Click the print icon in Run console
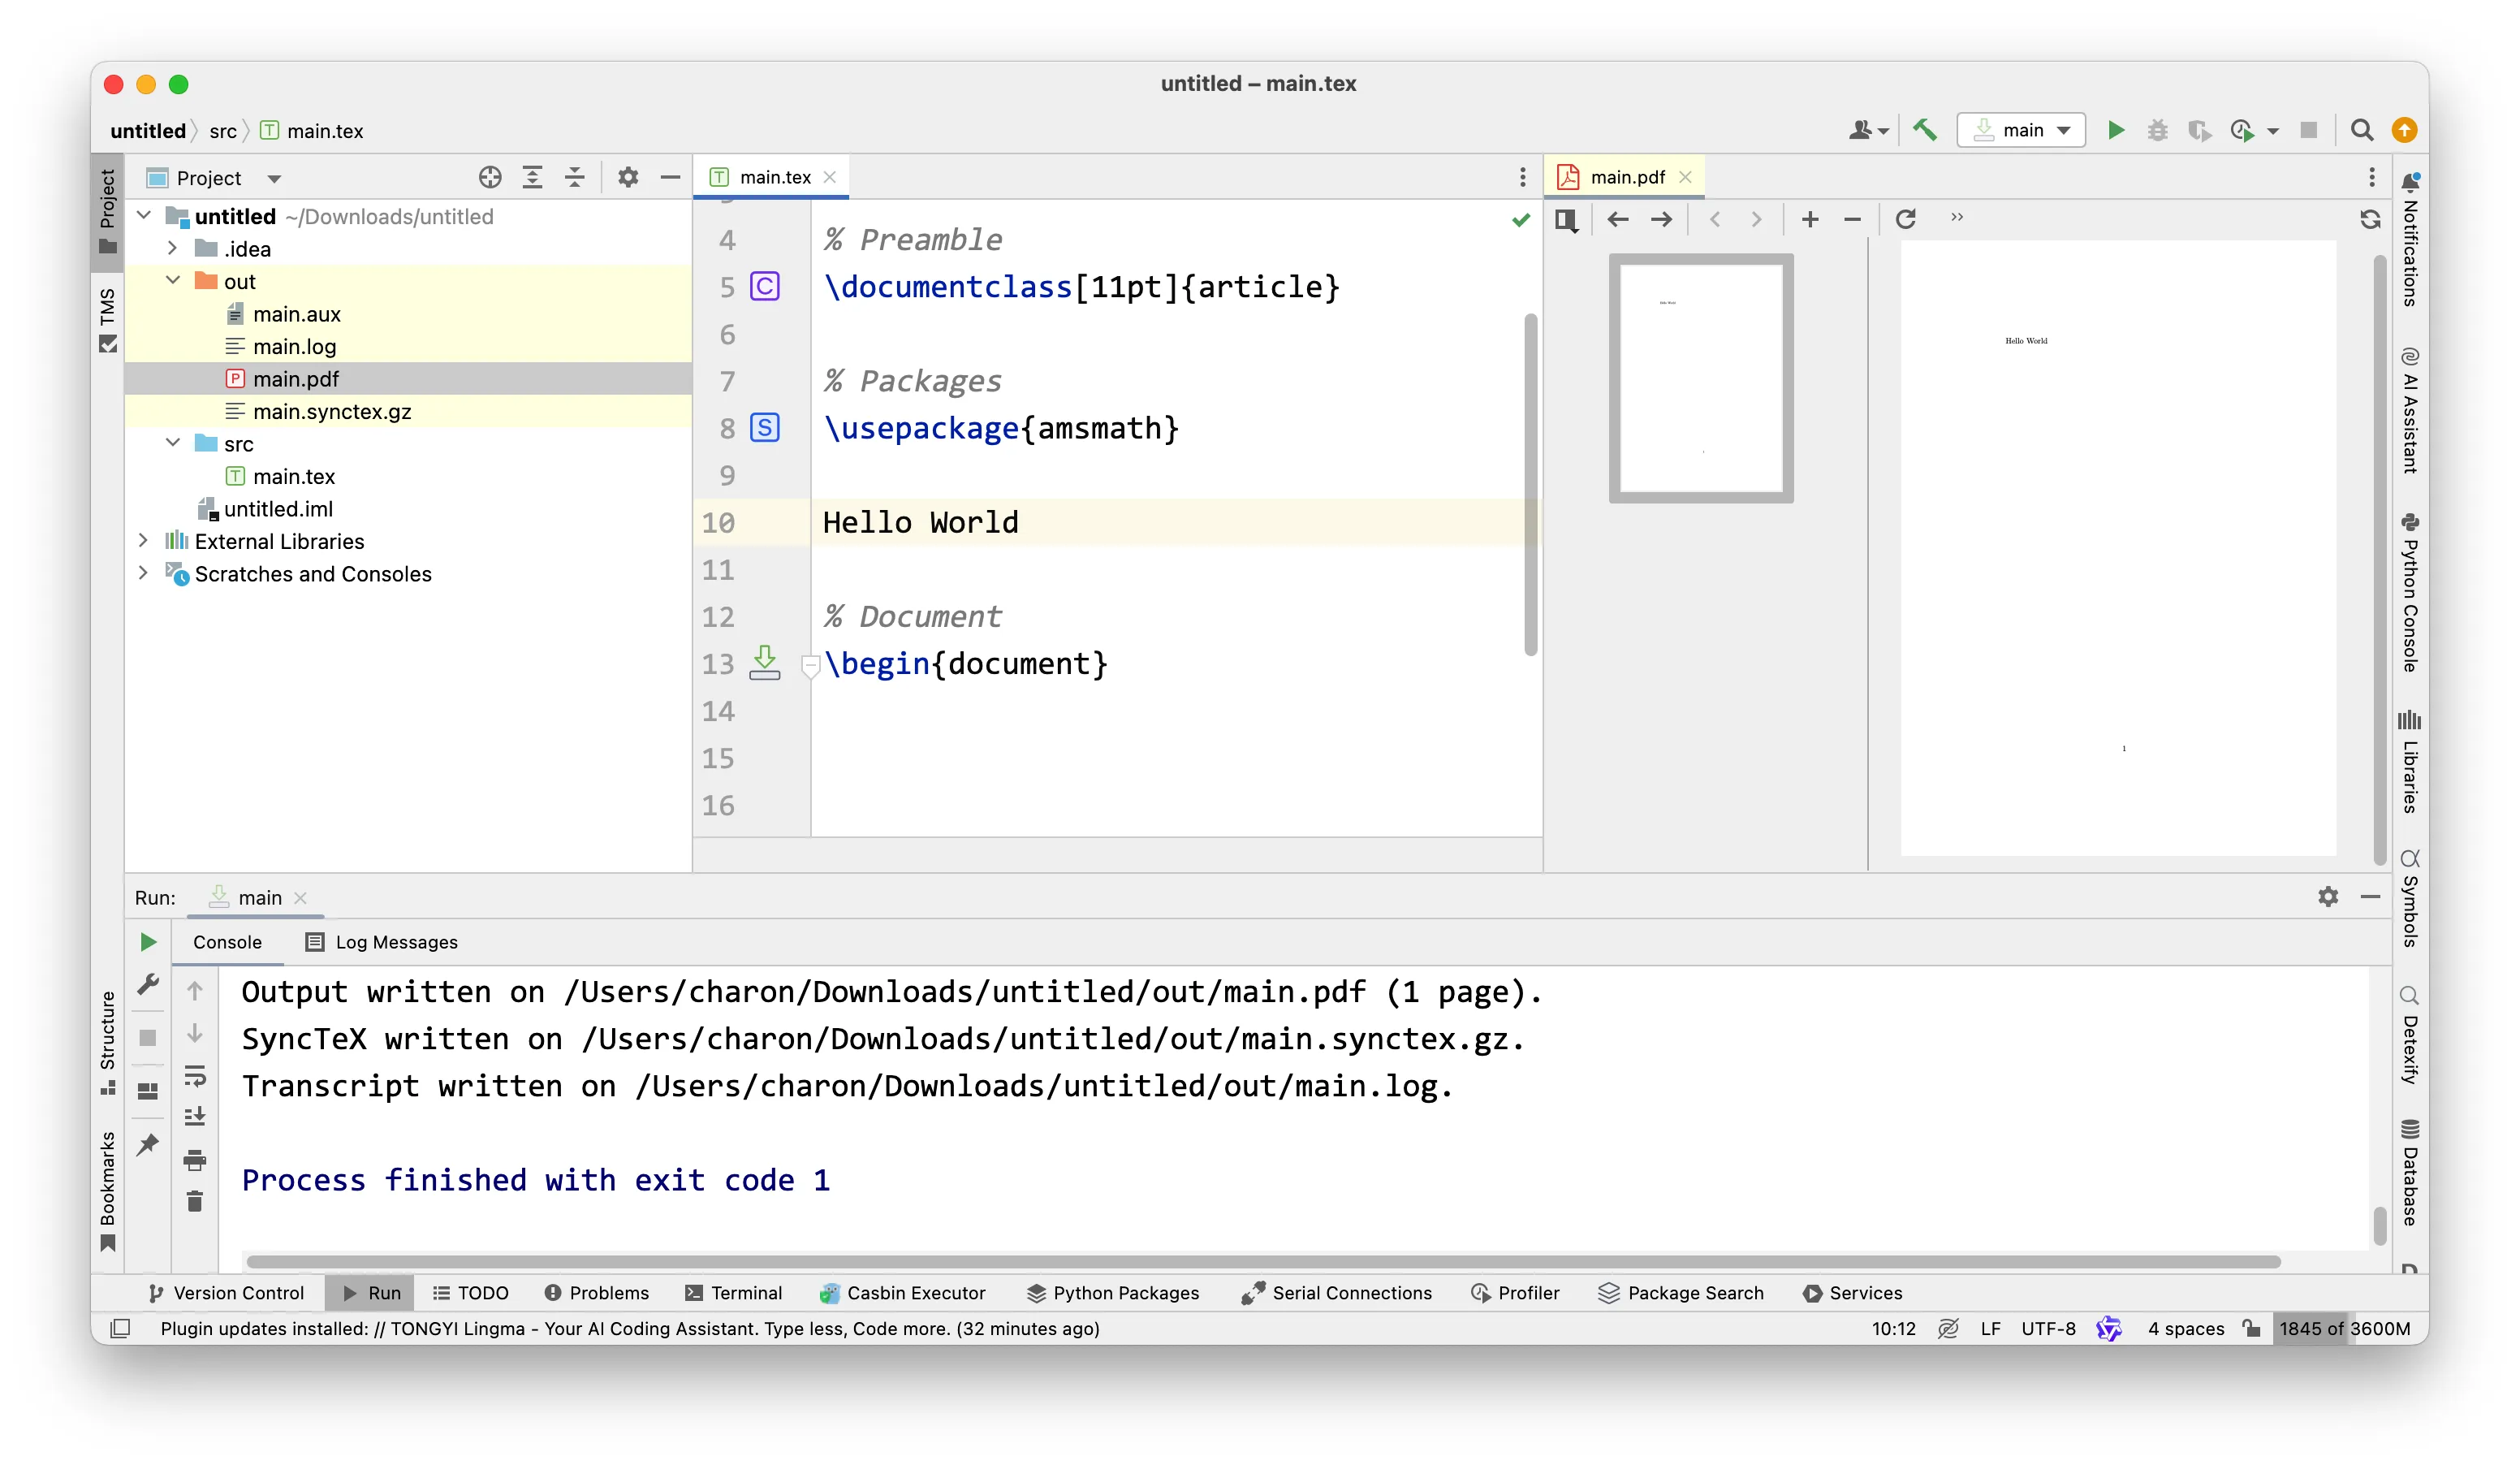This screenshot has width=2520, height=1465. coord(195,1160)
